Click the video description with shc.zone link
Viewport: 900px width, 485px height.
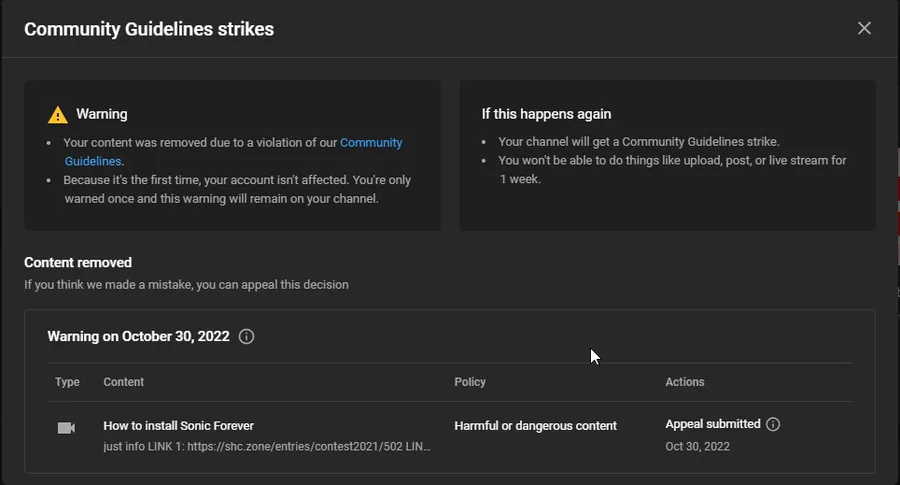[x=266, y=446]
